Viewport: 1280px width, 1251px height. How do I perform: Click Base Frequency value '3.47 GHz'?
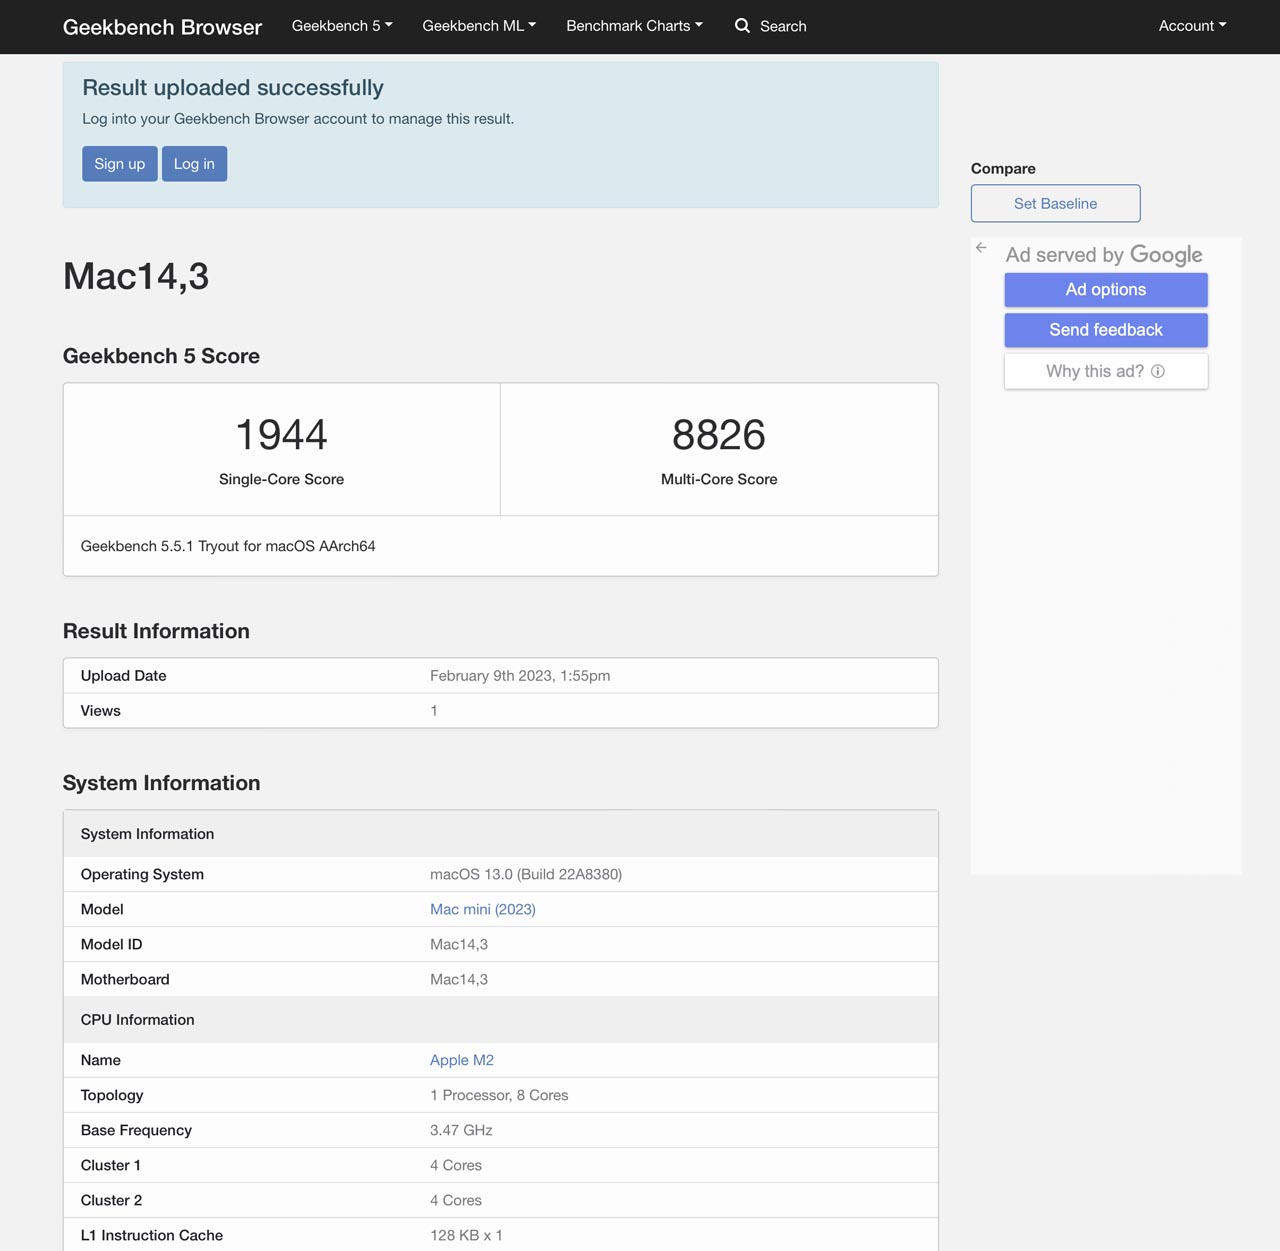pyautogui.click(x=461, y=1130)
